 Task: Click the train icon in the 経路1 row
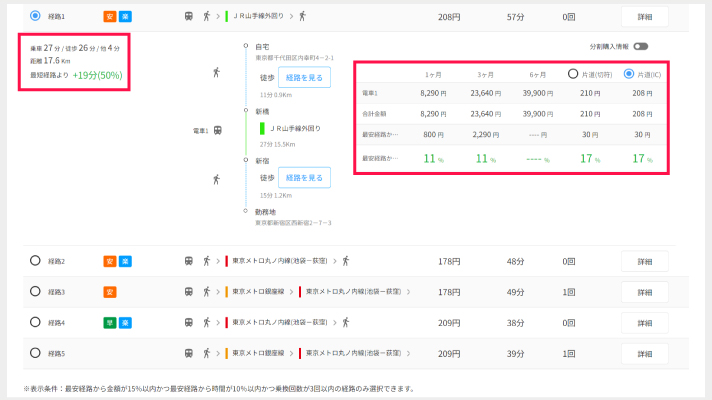189,17
